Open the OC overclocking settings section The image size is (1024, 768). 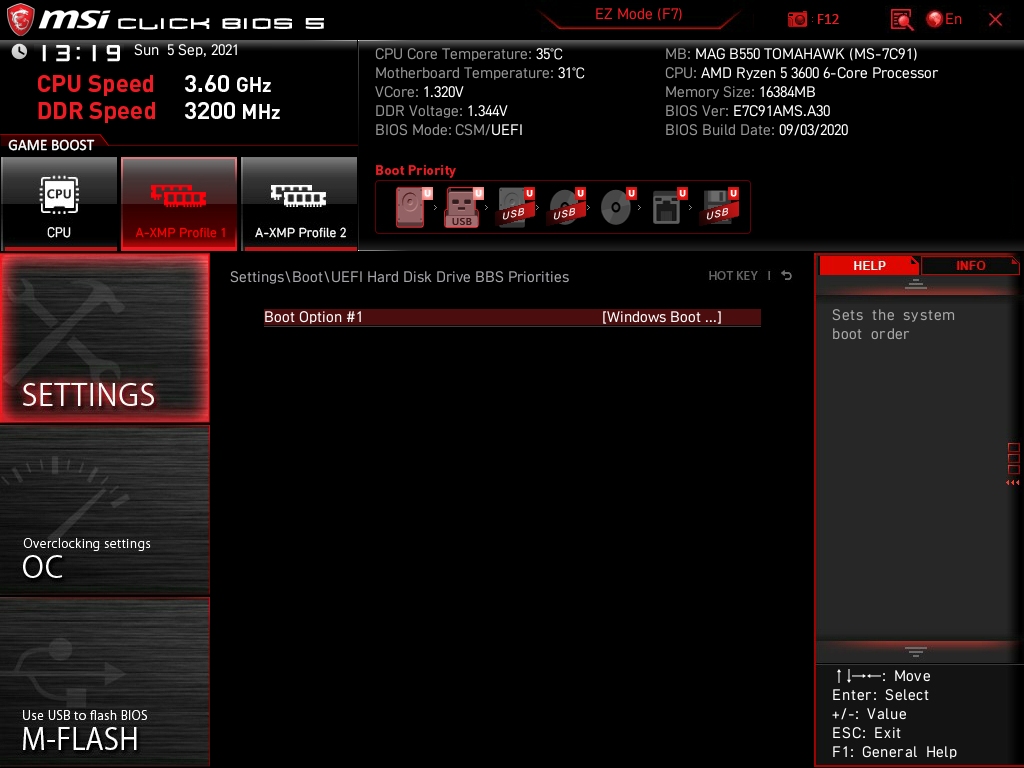pyautogui.click(x=104, y=511)
